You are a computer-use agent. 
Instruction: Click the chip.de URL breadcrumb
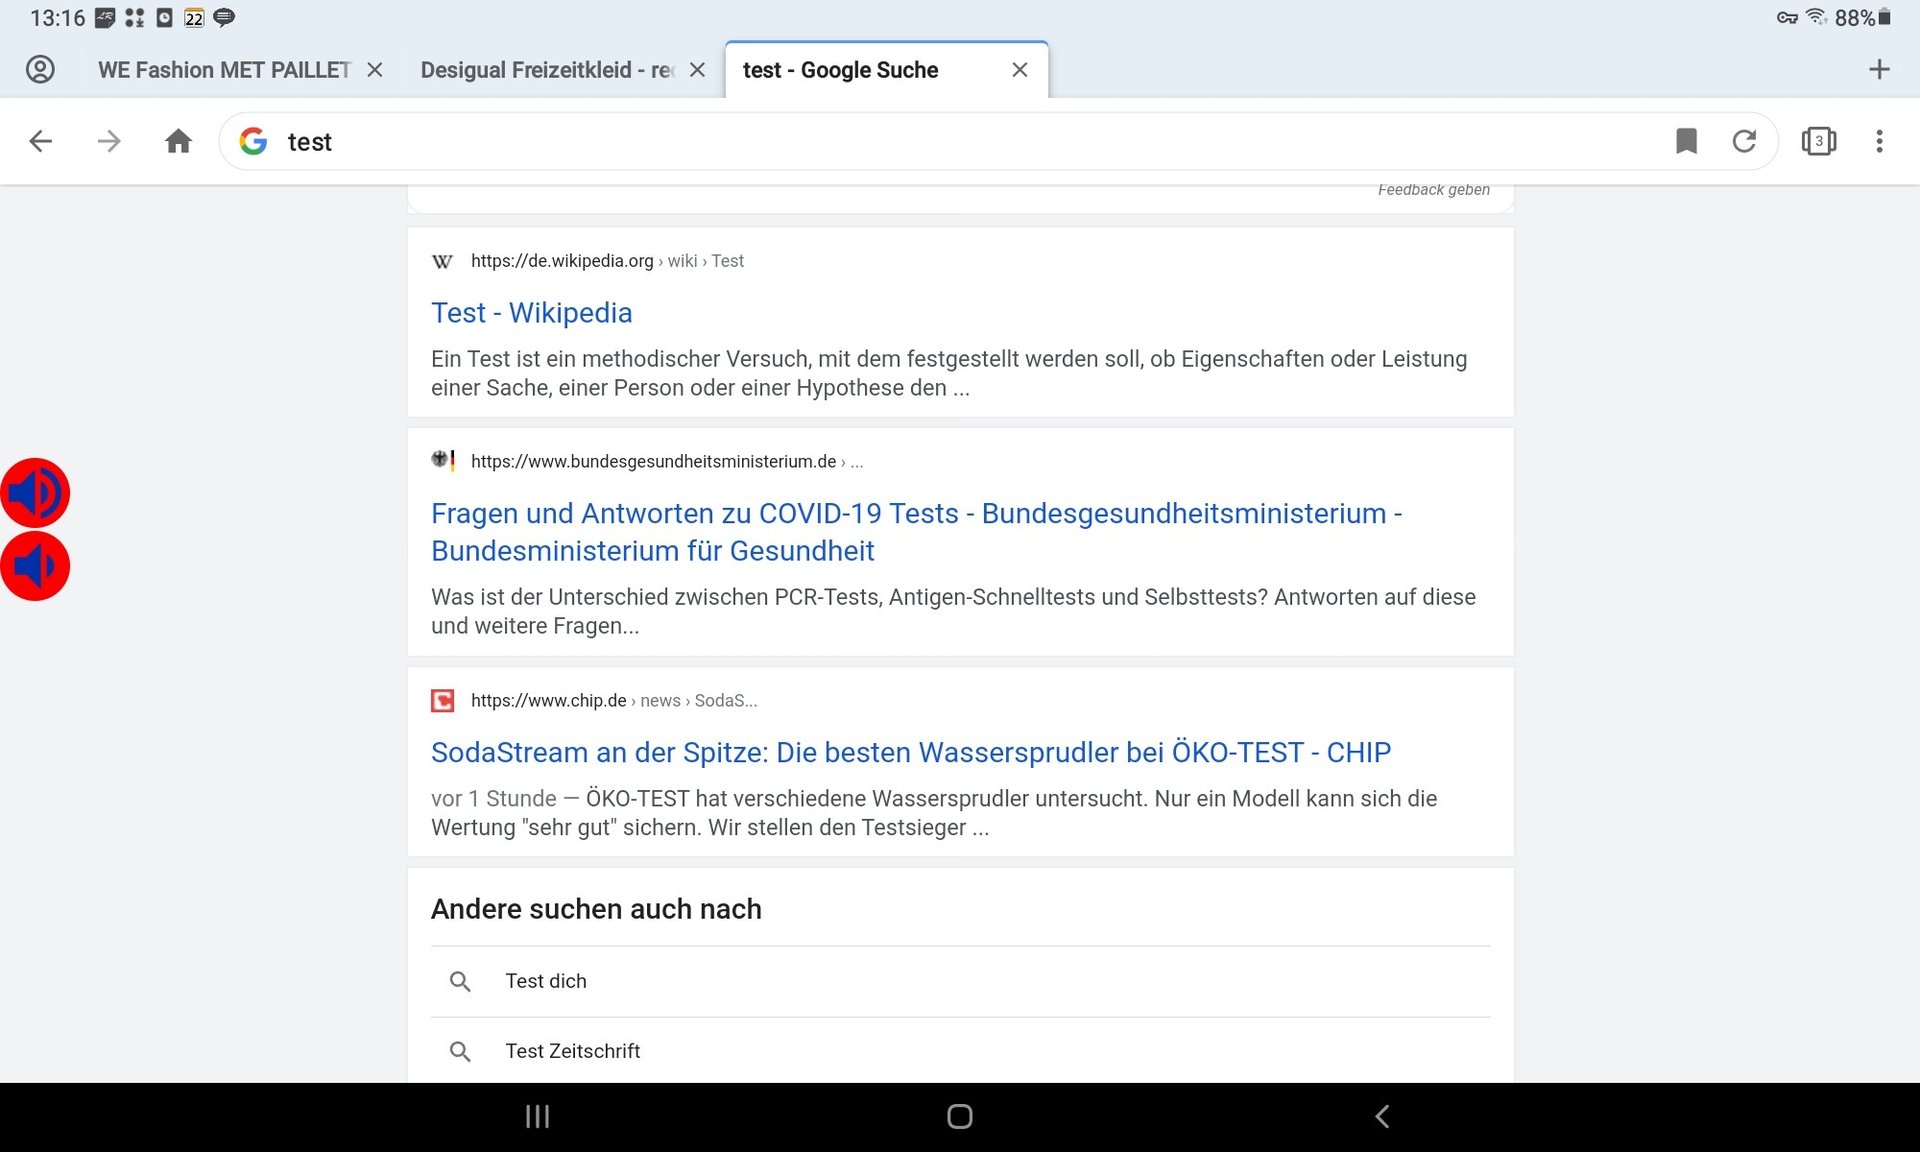[x=614, y=701]
